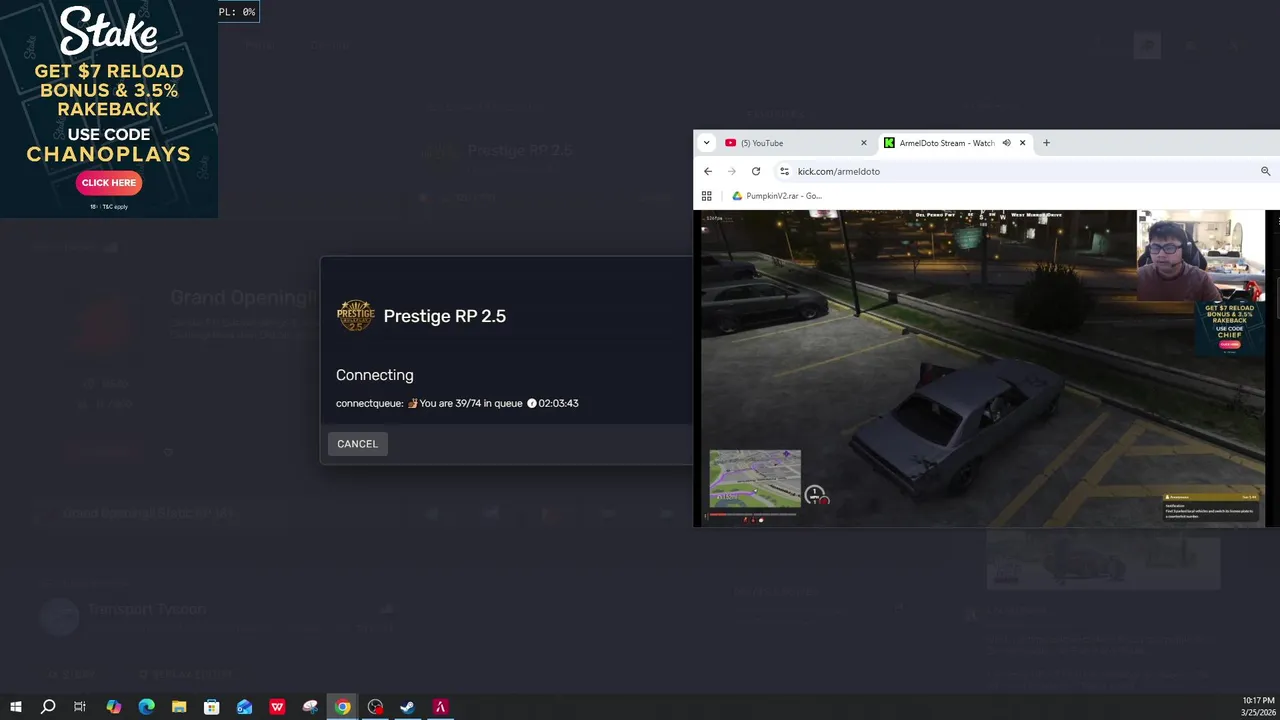Click the 'CLICK HERE' button on Stake ad

pyautogui.click(x=109, y=183)
